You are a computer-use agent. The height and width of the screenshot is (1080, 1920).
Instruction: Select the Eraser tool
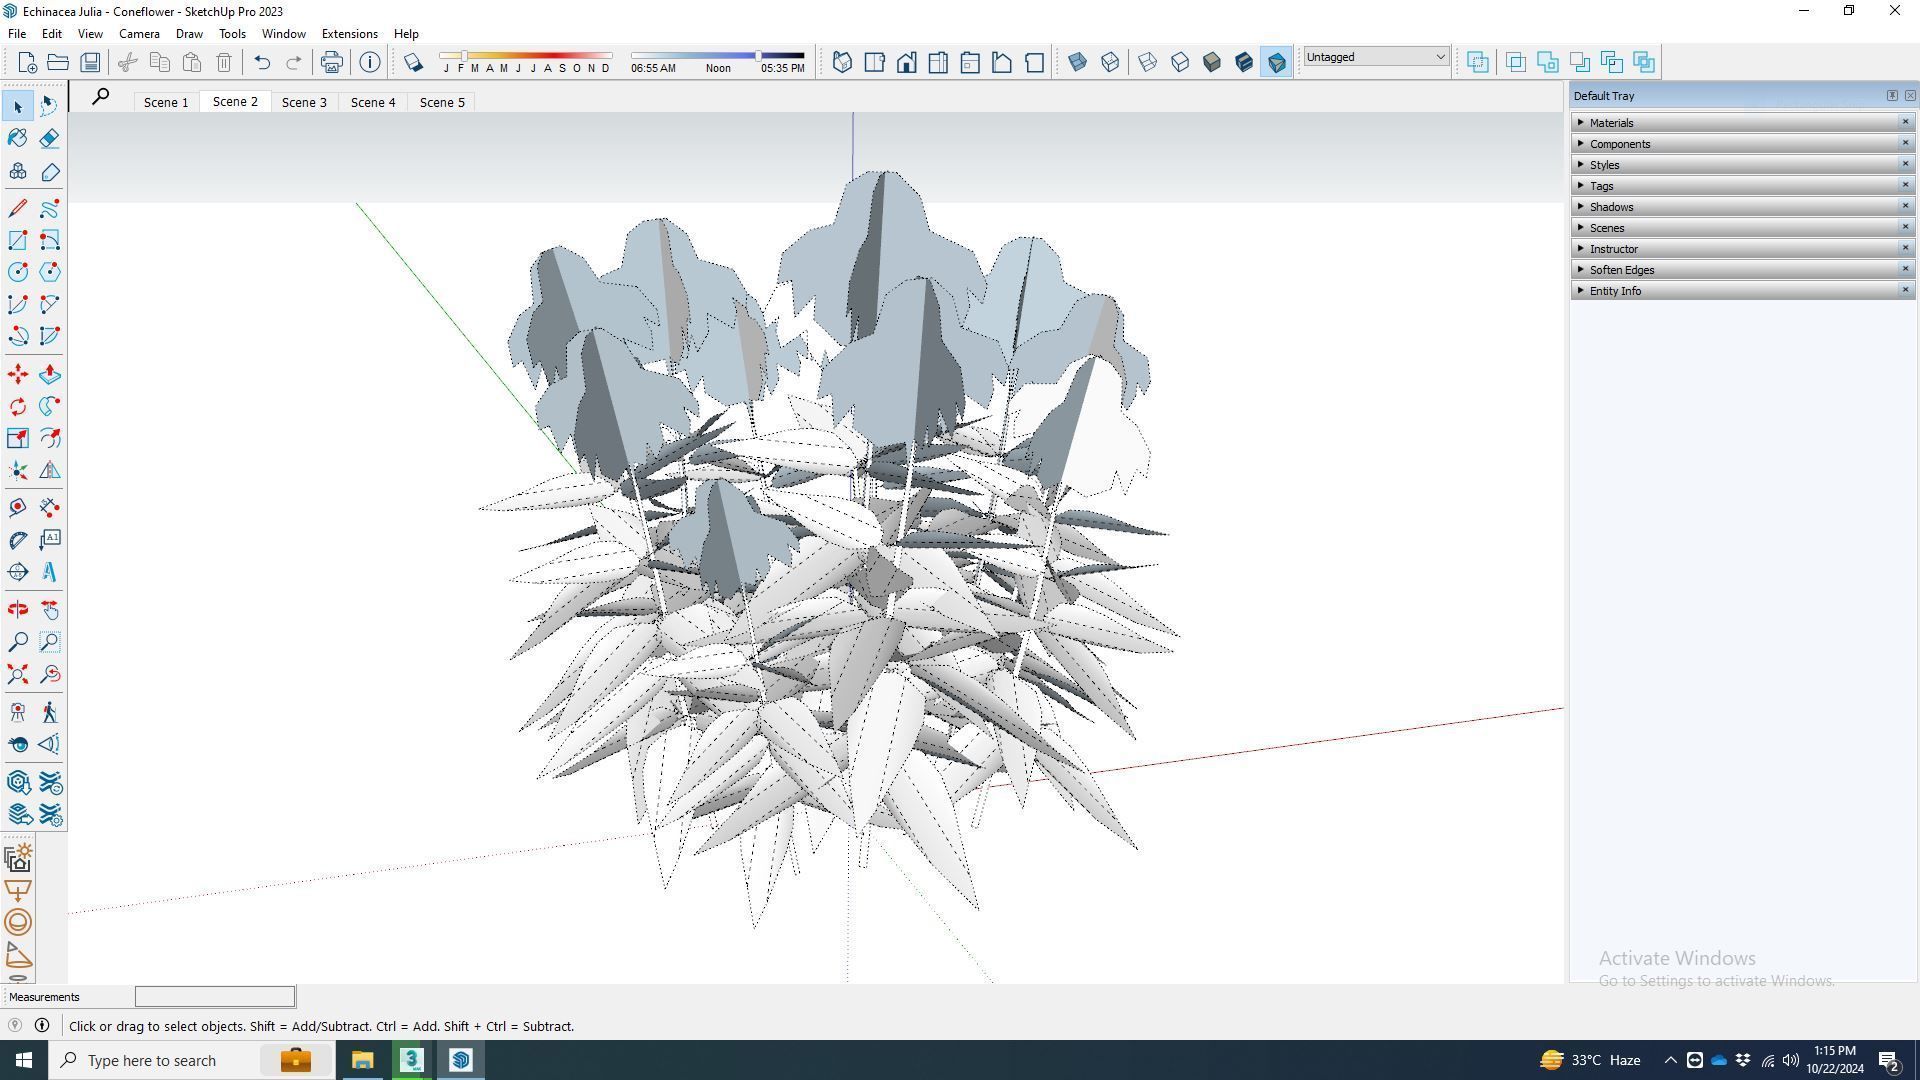50,138
